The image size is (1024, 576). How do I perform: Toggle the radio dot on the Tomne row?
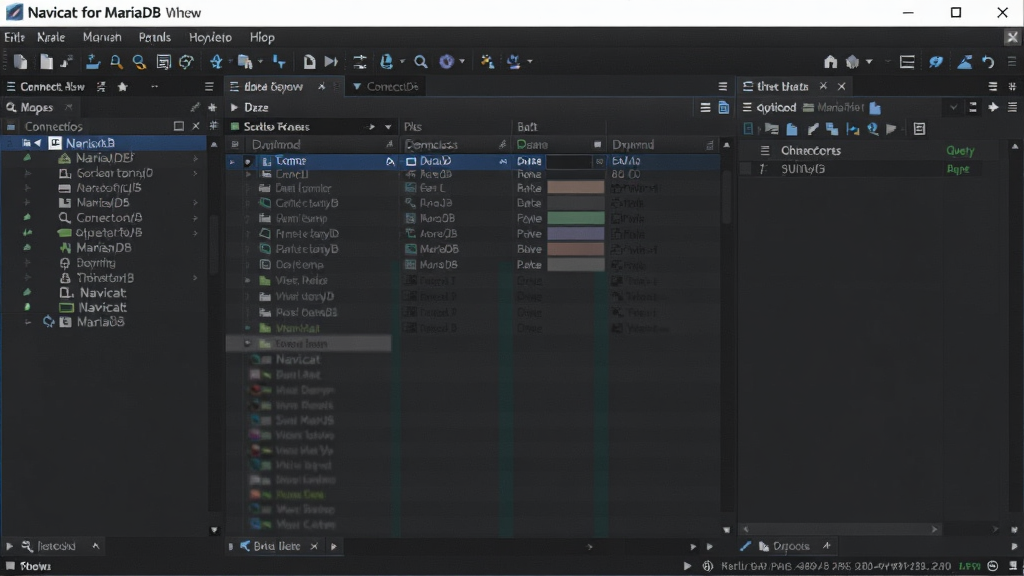[x=248, y=161]
